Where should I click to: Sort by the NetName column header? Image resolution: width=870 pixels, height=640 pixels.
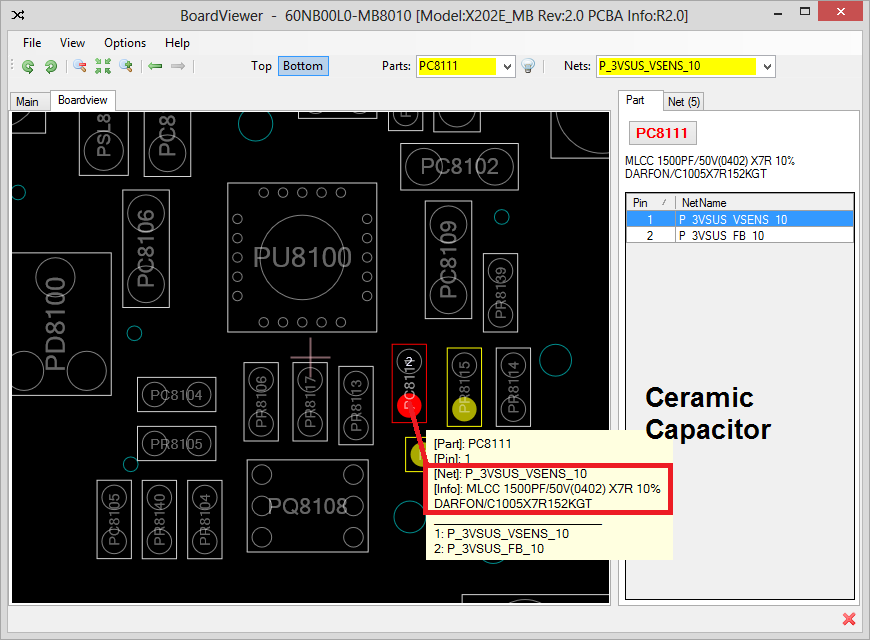coord(765,203)
